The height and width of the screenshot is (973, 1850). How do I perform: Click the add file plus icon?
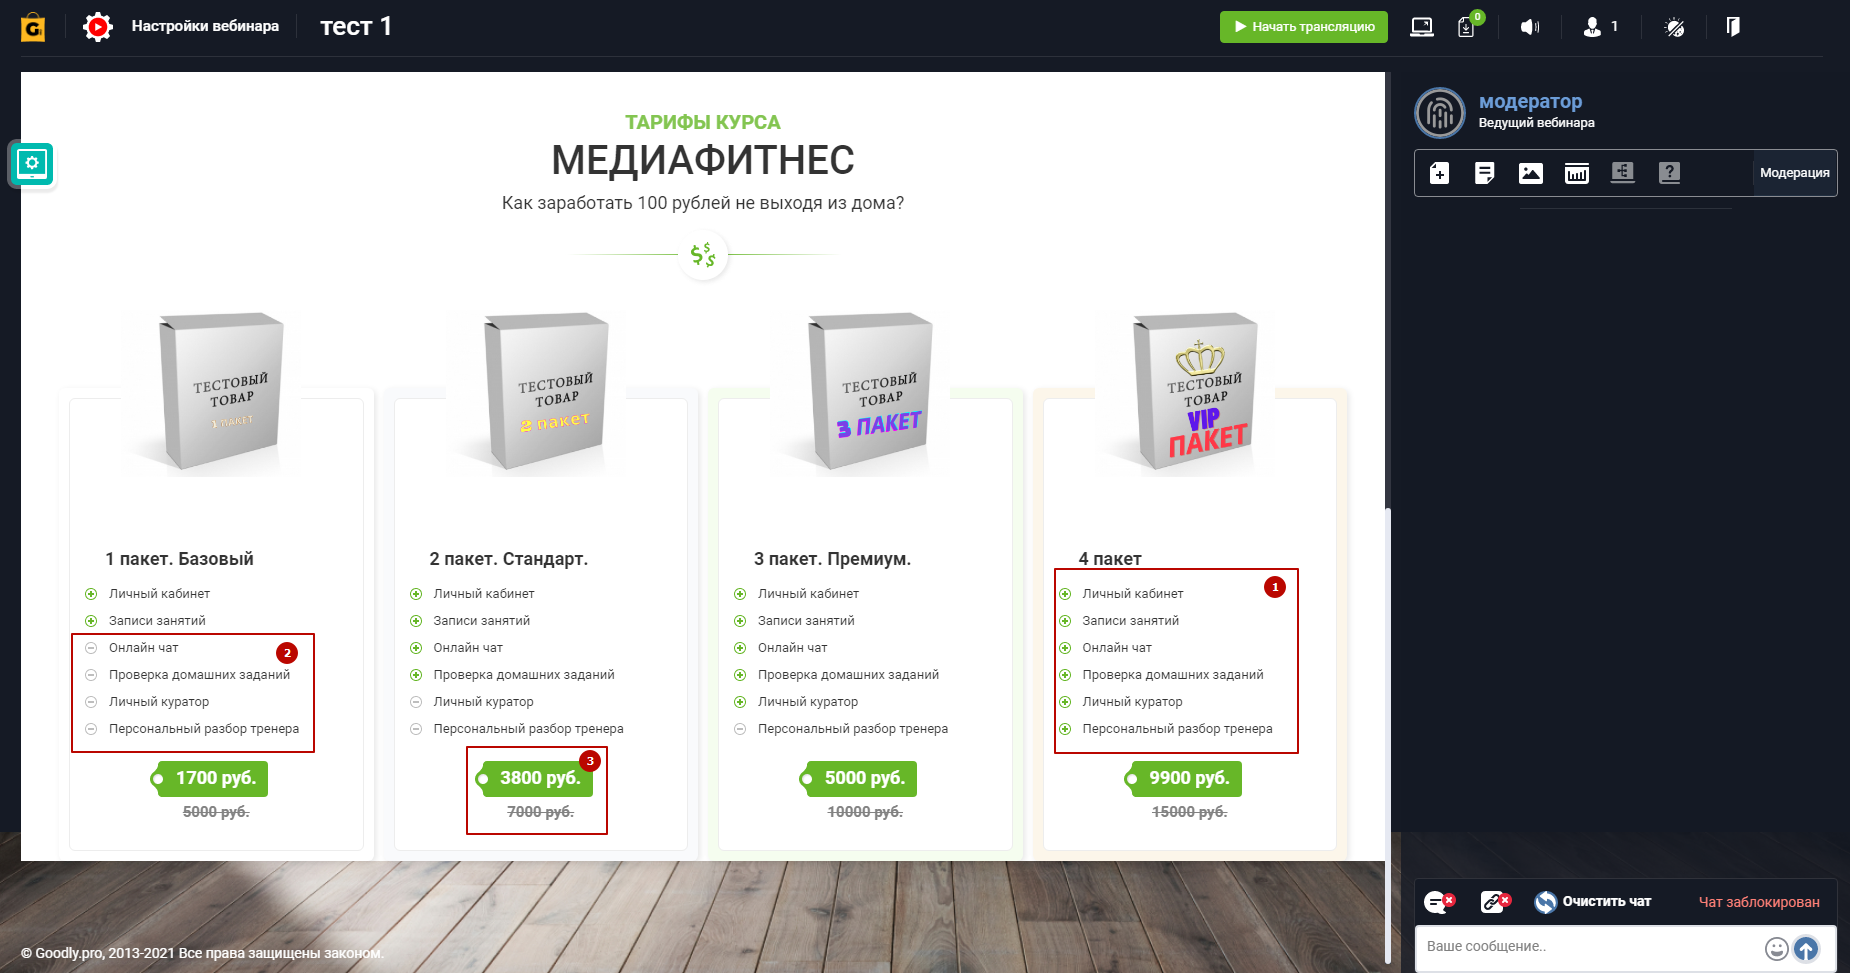coord(1439,173)
